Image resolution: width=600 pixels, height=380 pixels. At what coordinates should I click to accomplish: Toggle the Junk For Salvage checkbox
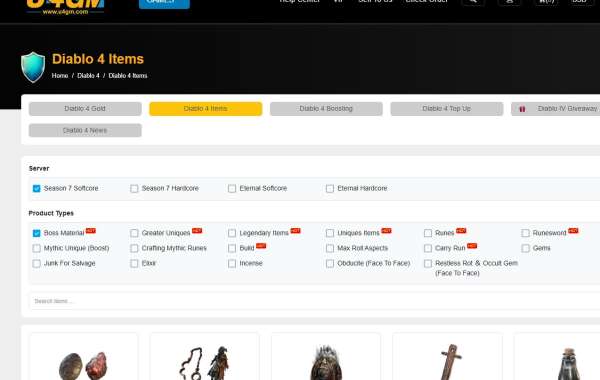(x=37, y=264)
